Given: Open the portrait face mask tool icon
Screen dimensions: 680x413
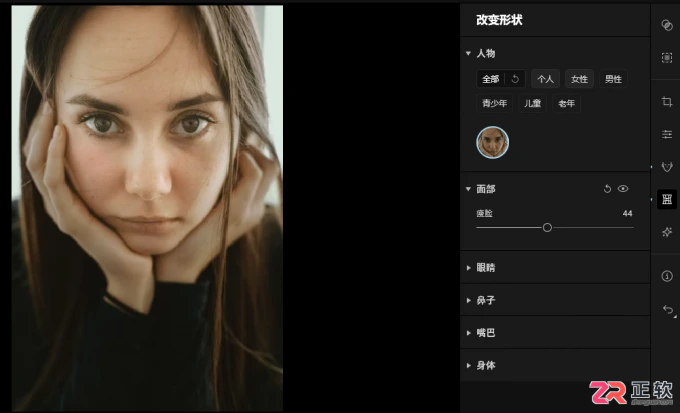Looking at the screenshot, I should click(x=667, y=167).
